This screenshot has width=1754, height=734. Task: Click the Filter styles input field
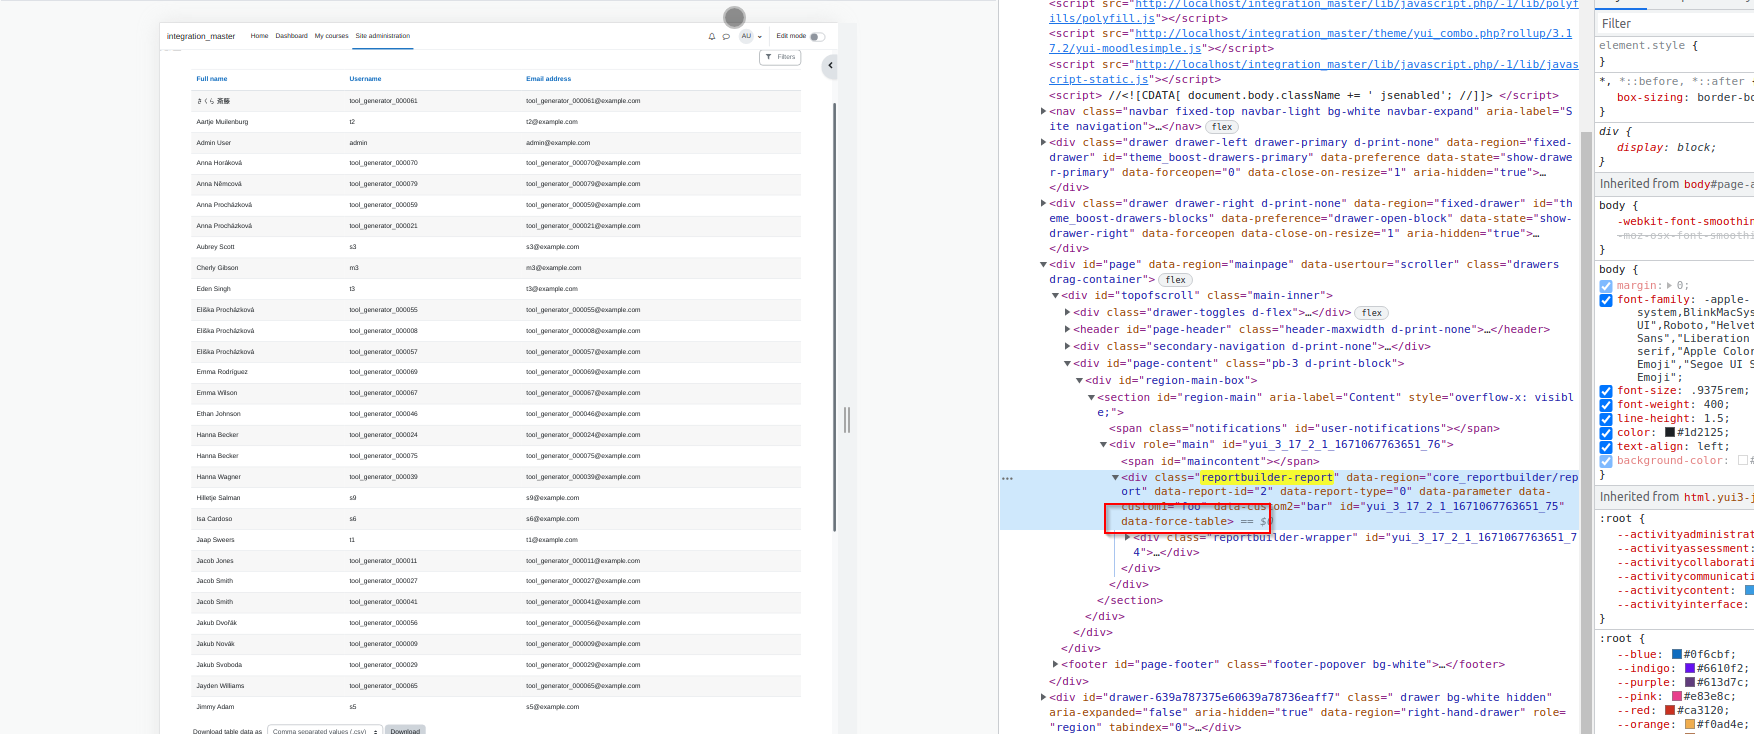click(1675, 23)
